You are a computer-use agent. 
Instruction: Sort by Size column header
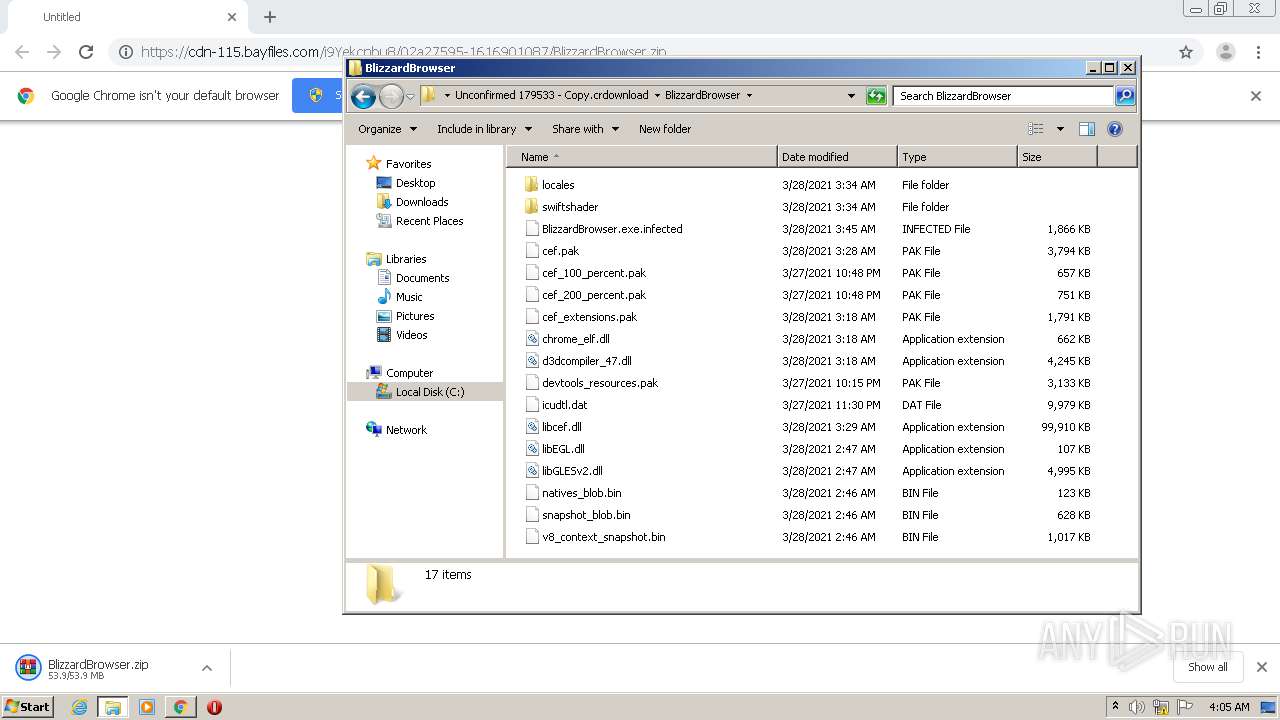coord(1057,157)
